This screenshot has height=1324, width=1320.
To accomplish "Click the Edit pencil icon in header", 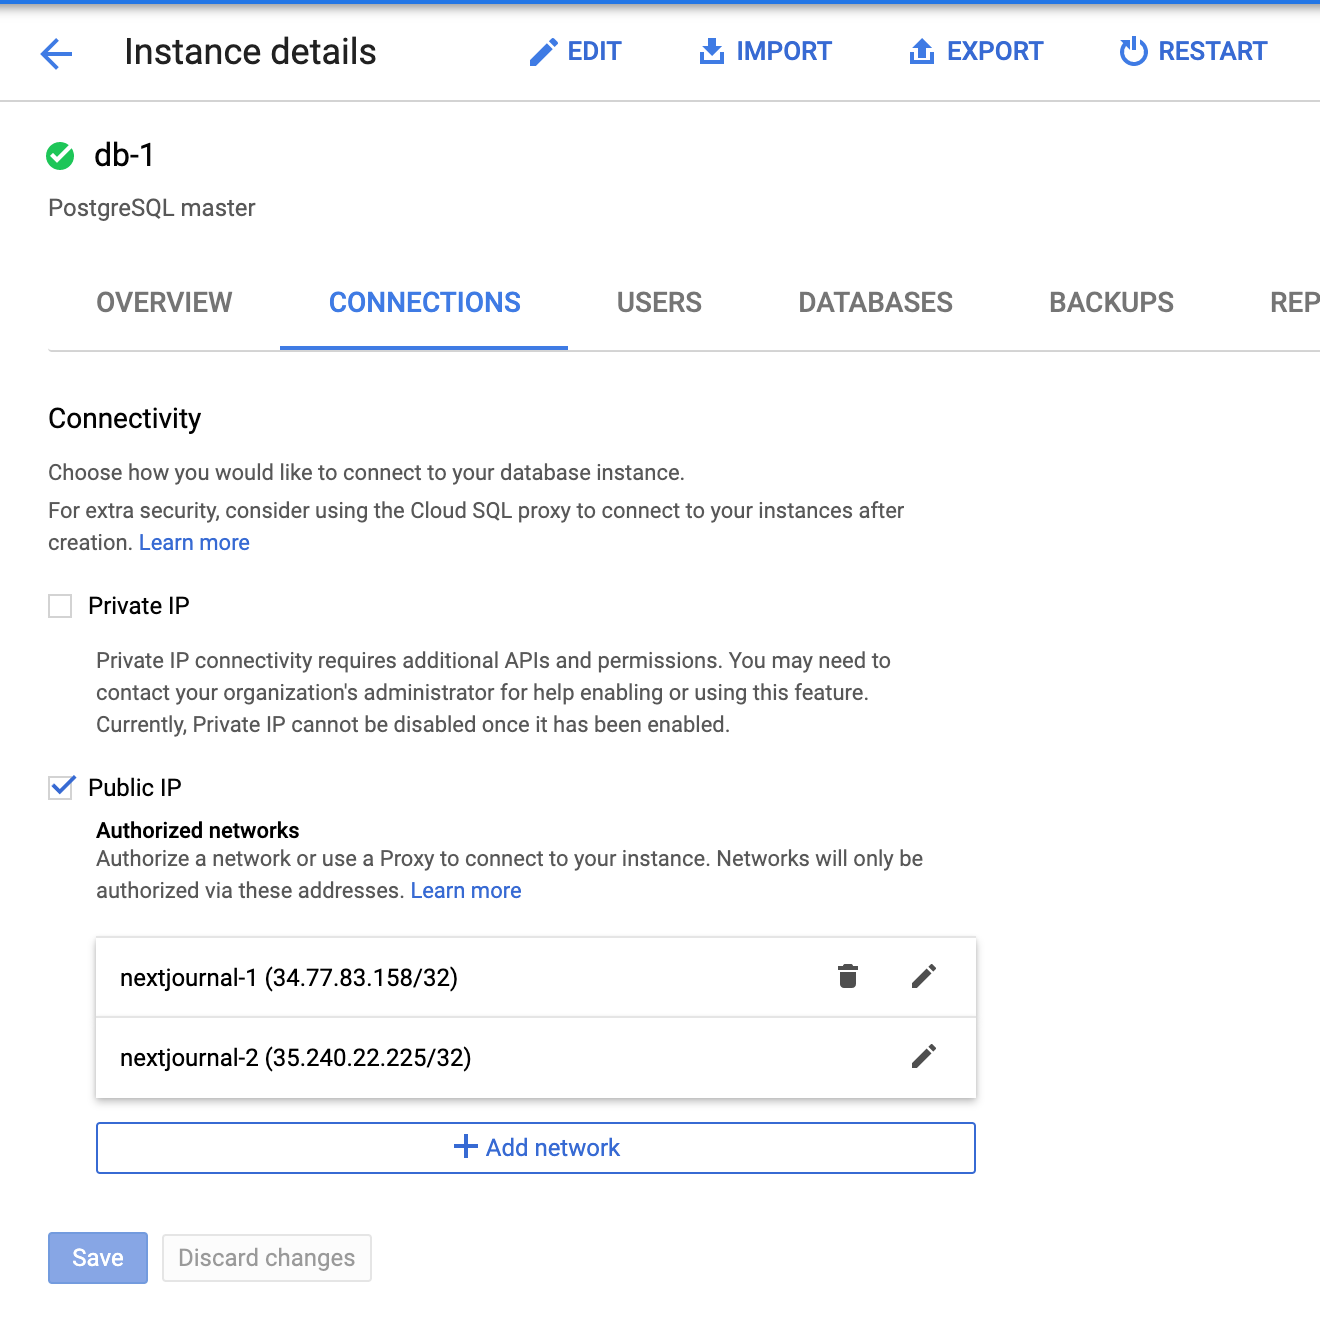I will pyautogui.click(x=543, y=52).
